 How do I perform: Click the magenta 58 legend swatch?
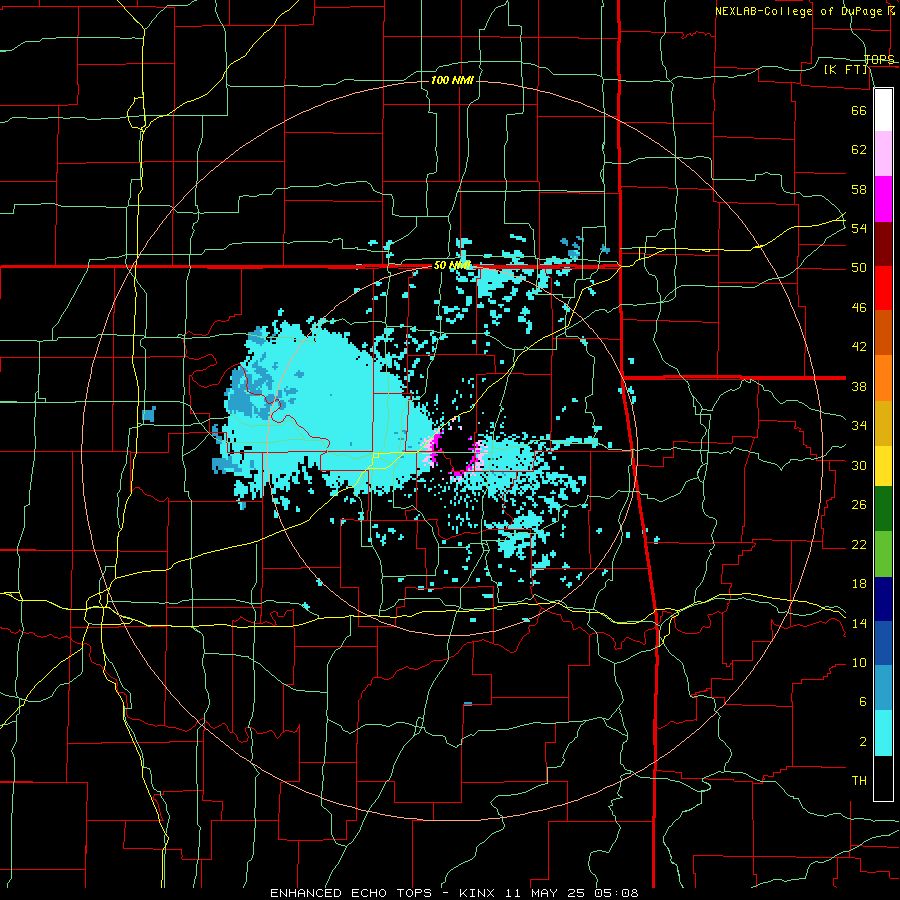coord(883,199)
